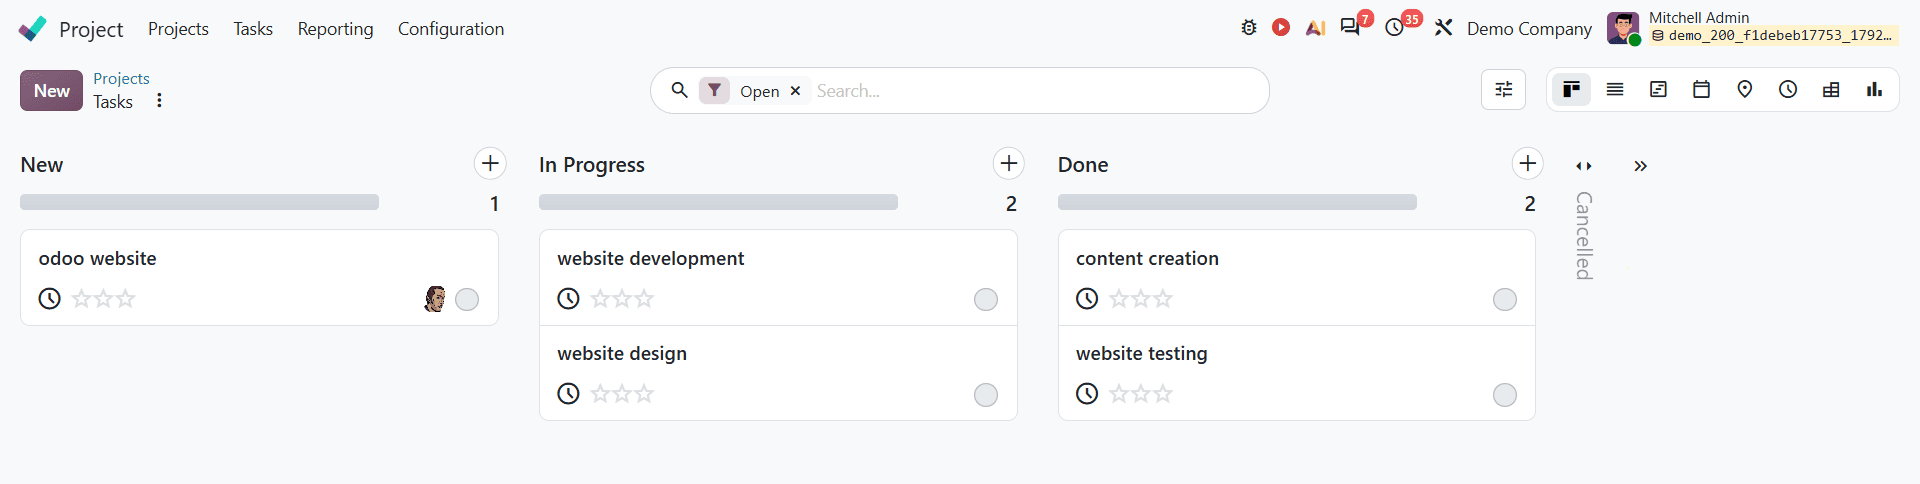The height and width of the screenshot is (484, 1920).
Task: Set priority star on website development
Action: point(622,298)
